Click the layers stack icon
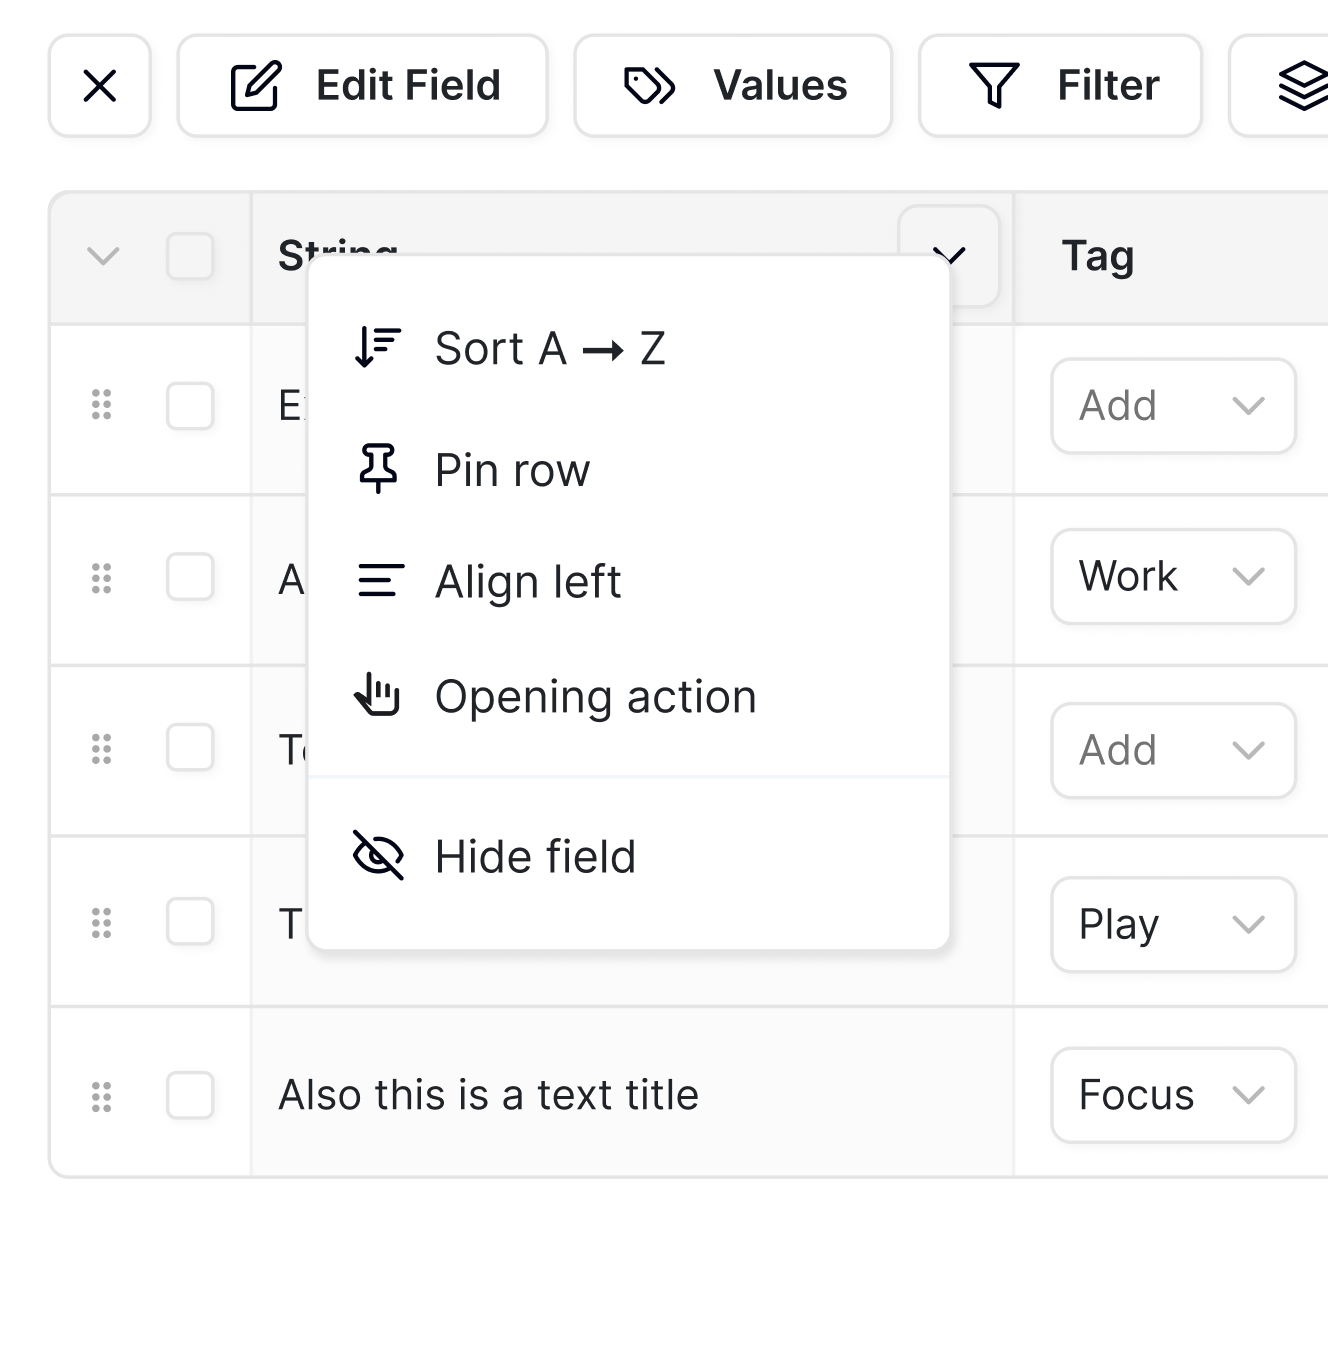 (1303, 86)
